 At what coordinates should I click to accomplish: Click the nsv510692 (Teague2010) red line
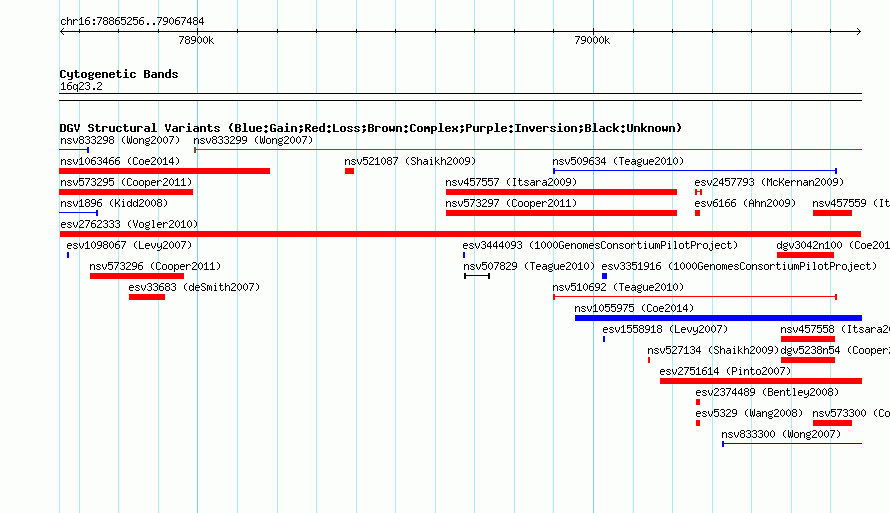[695, 297]
